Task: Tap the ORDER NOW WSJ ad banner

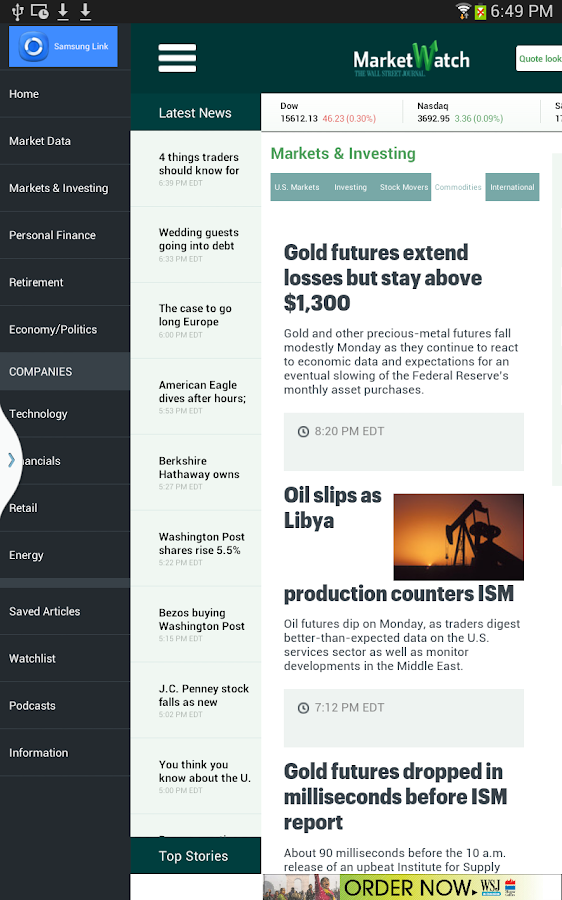Action: click(x=412, y=887)
